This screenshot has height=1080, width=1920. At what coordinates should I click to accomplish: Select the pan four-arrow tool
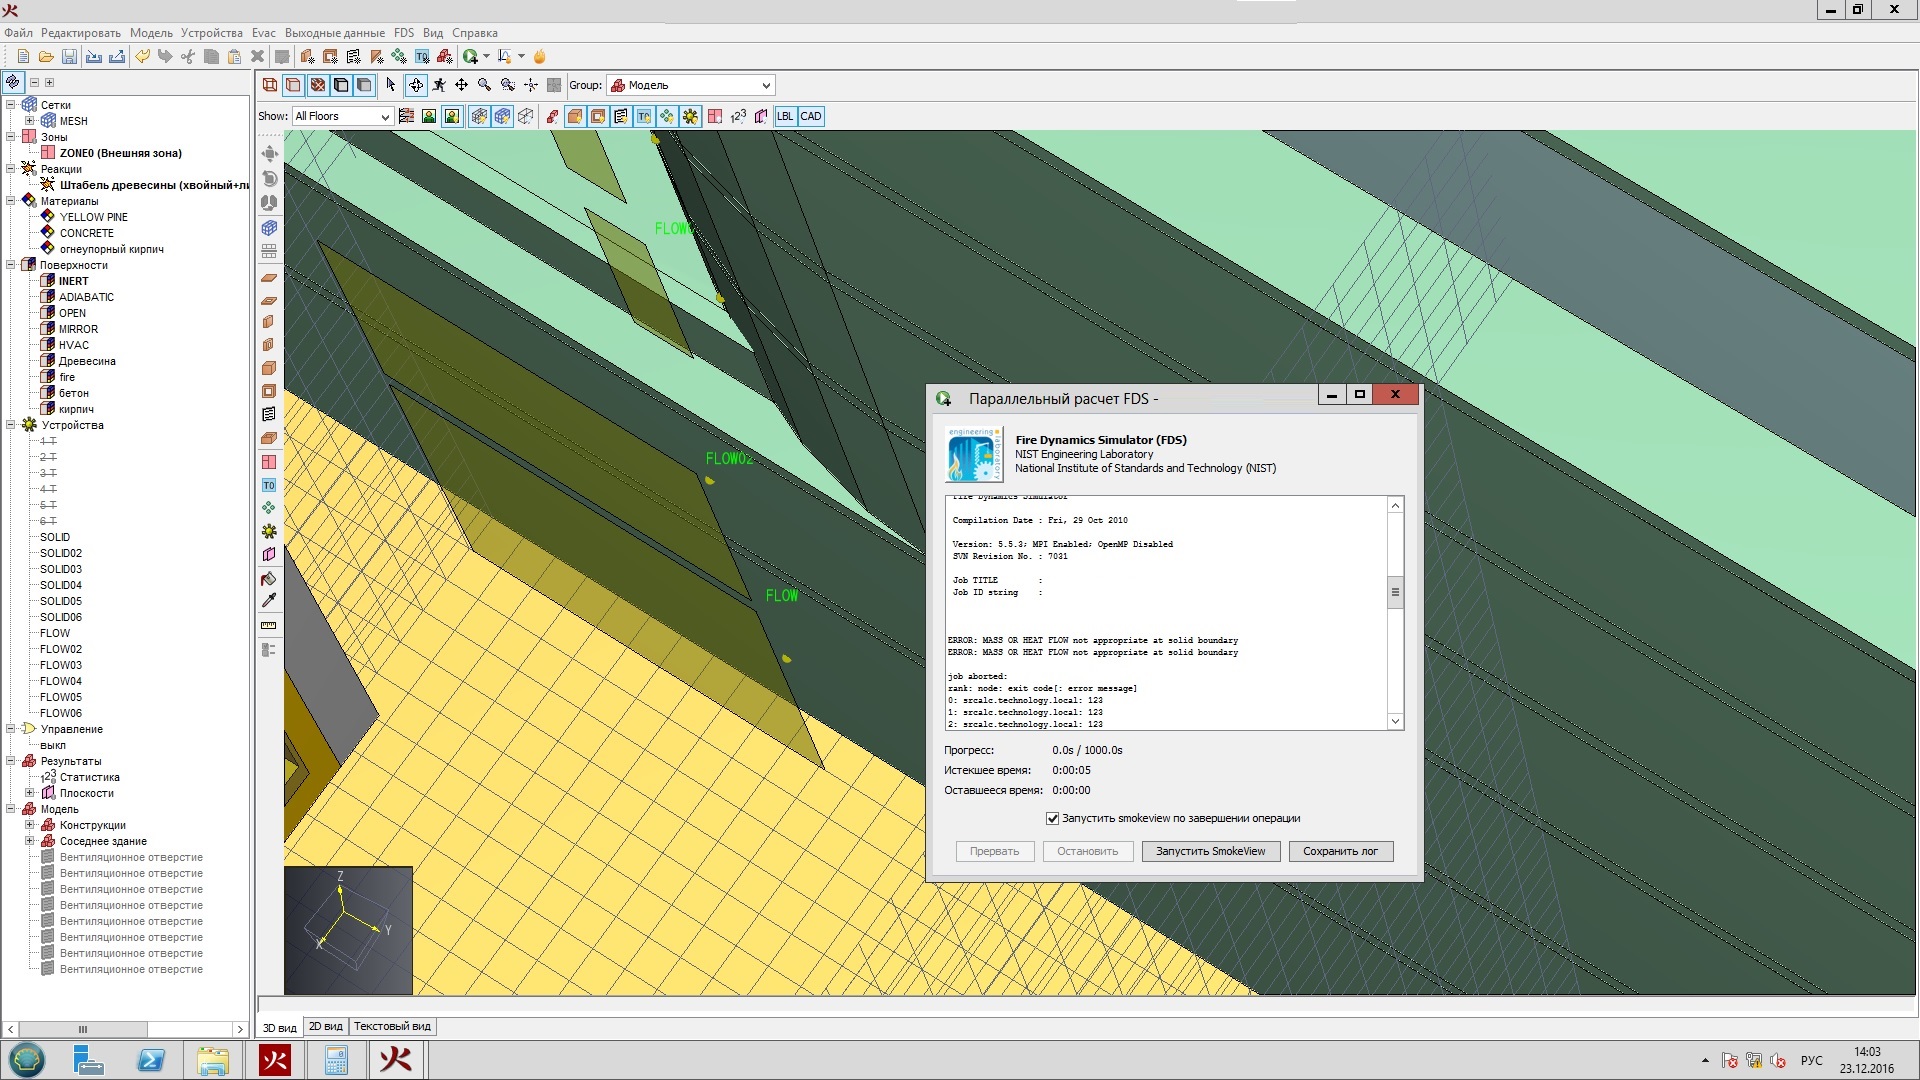coord(462,85)
